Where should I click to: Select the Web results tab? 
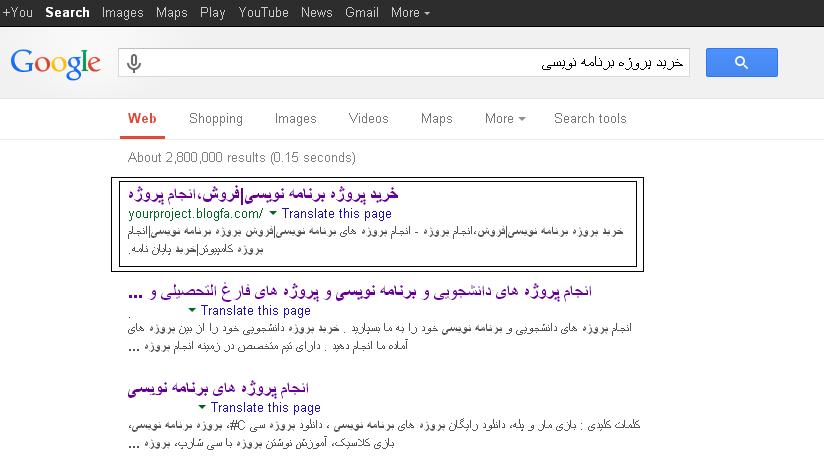pos(142,119)
